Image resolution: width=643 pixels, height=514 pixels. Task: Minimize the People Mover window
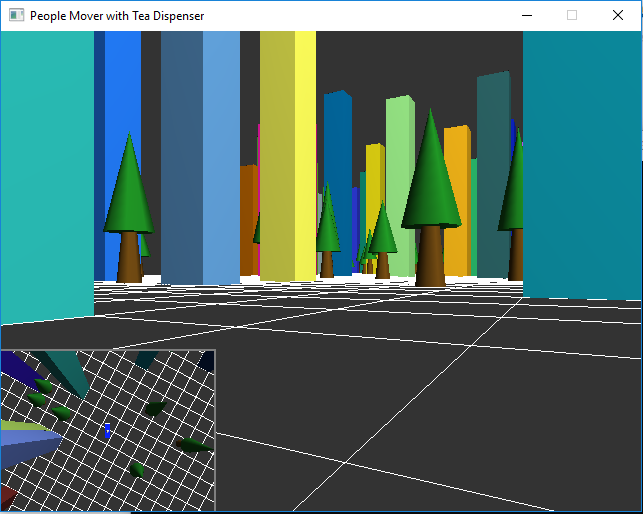coord(527,16)
